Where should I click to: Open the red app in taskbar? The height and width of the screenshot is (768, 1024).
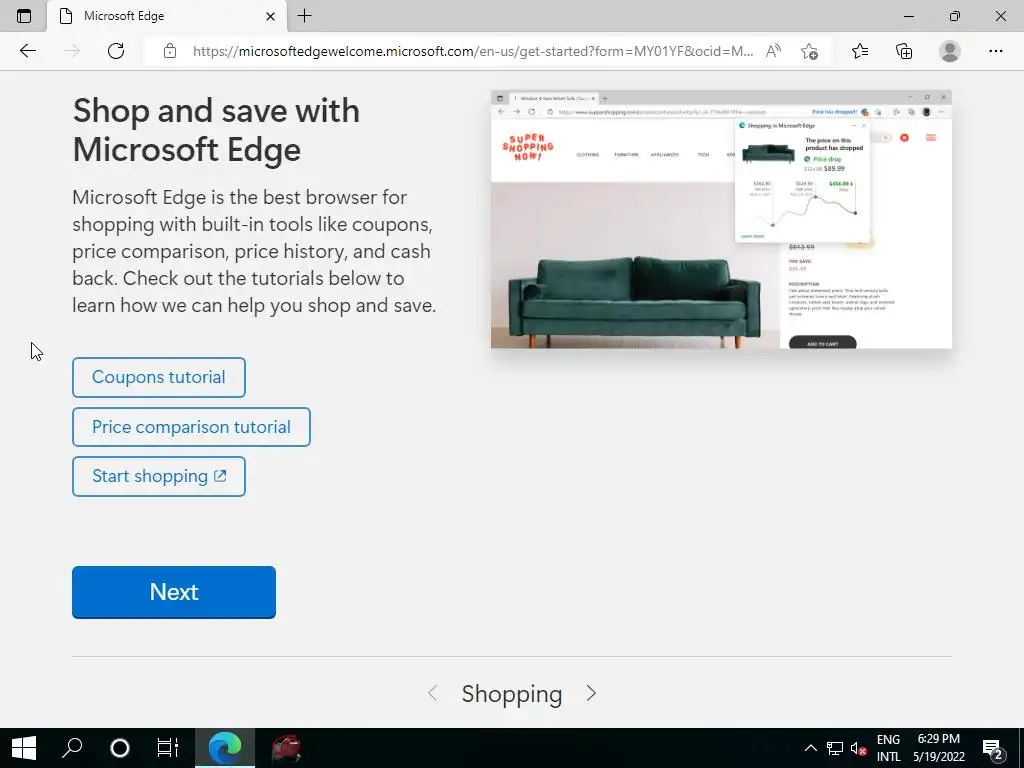286,748
